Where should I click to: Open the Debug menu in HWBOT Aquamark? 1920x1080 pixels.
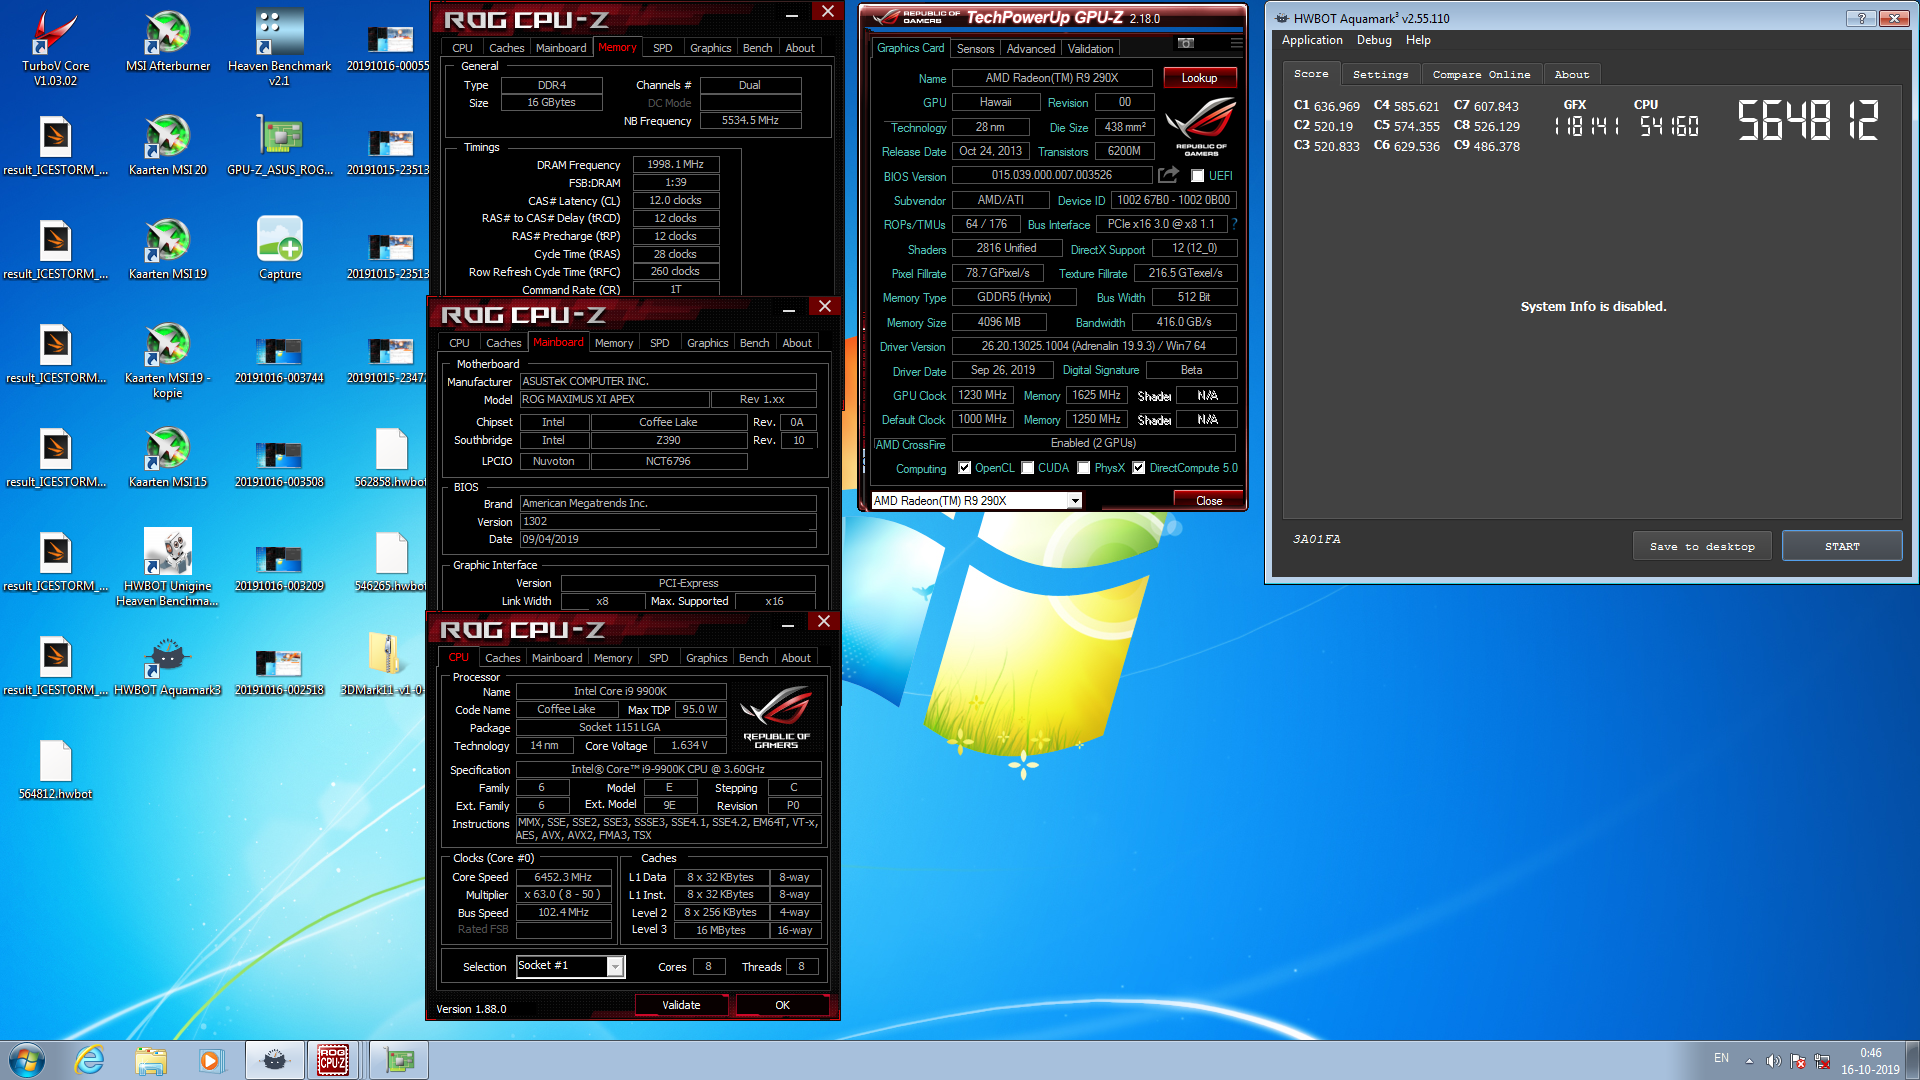[x=1374, y=40]
